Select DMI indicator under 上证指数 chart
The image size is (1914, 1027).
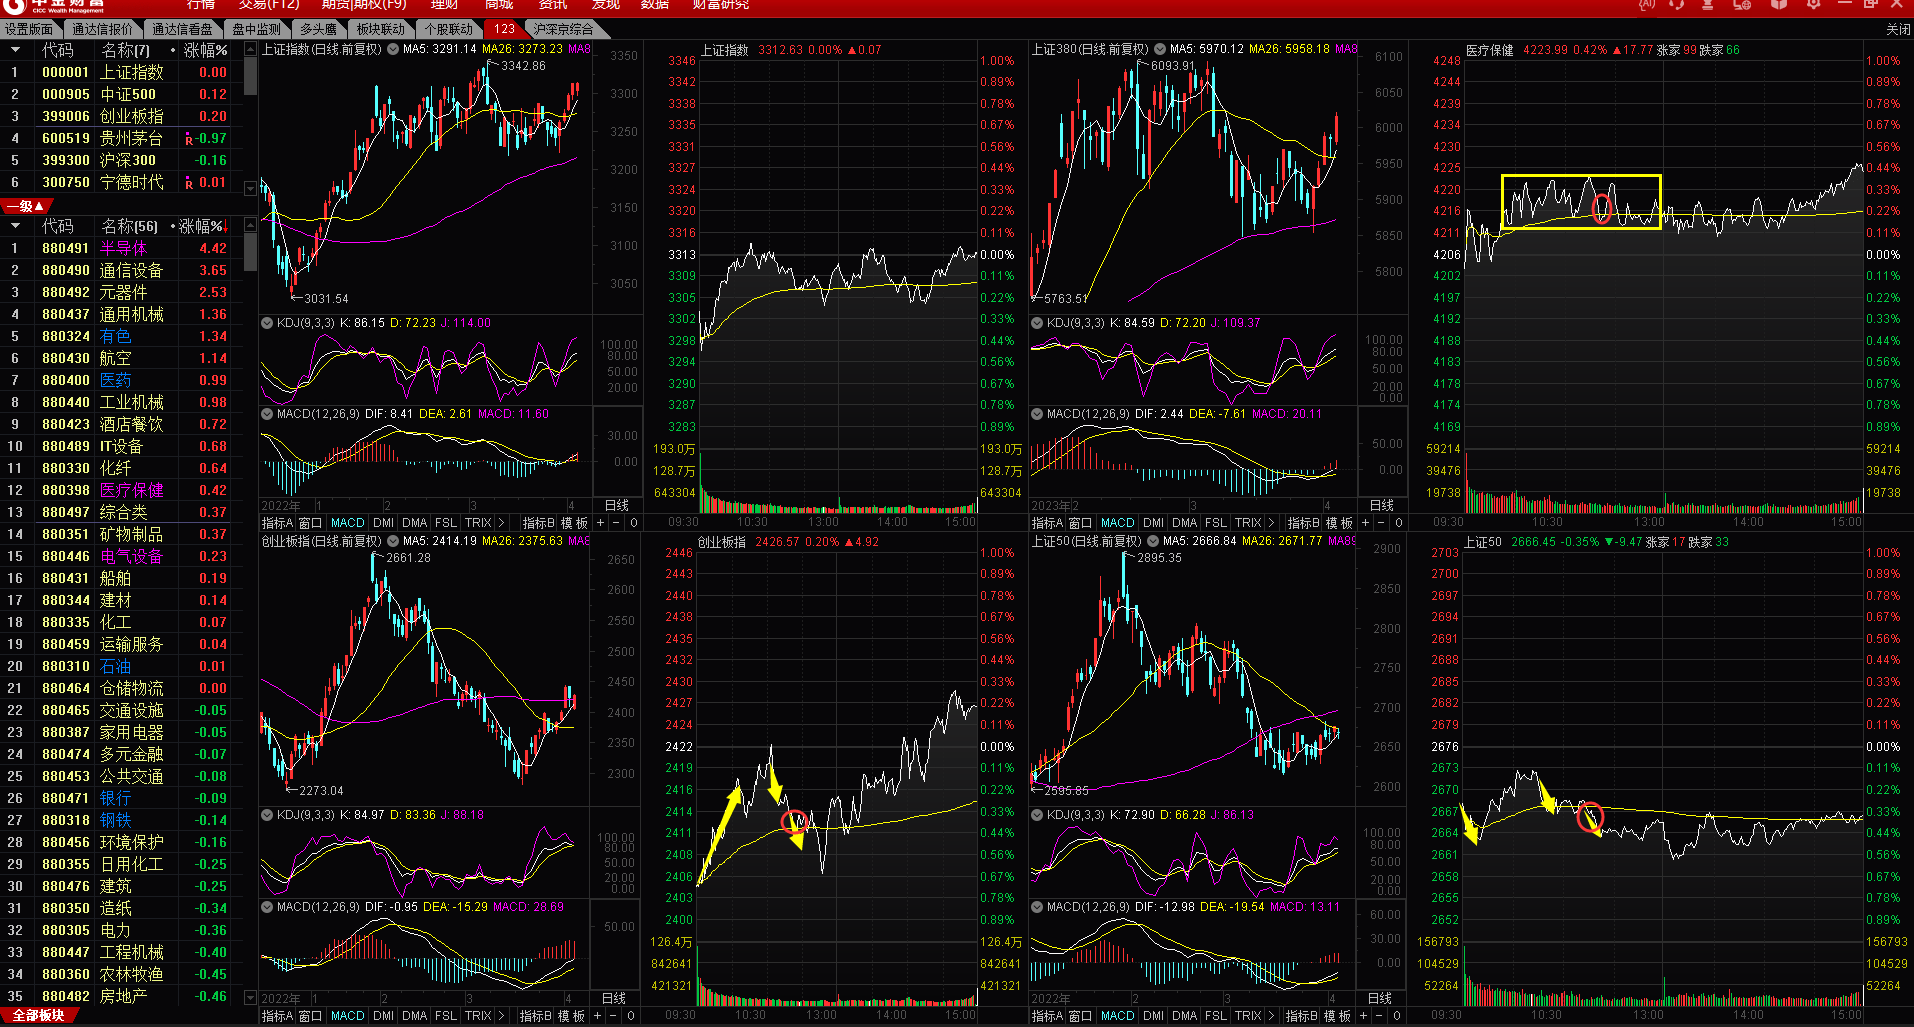click(x=383, y=523)
